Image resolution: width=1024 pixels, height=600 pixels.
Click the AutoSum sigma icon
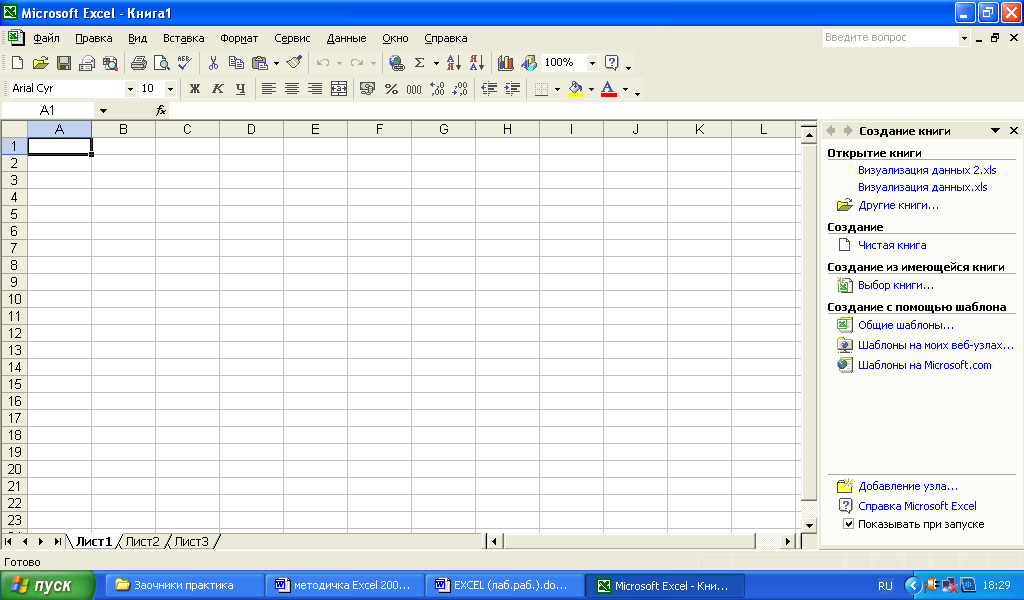click(420, 63)
